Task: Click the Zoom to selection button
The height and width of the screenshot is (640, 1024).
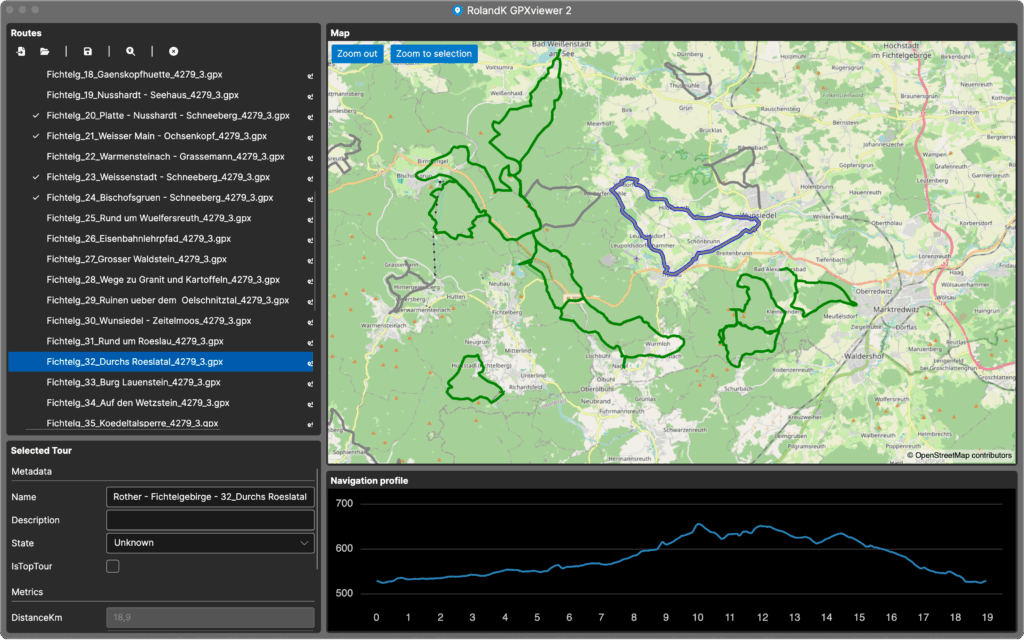Action: pyautogui.click(x=433, y=54)
